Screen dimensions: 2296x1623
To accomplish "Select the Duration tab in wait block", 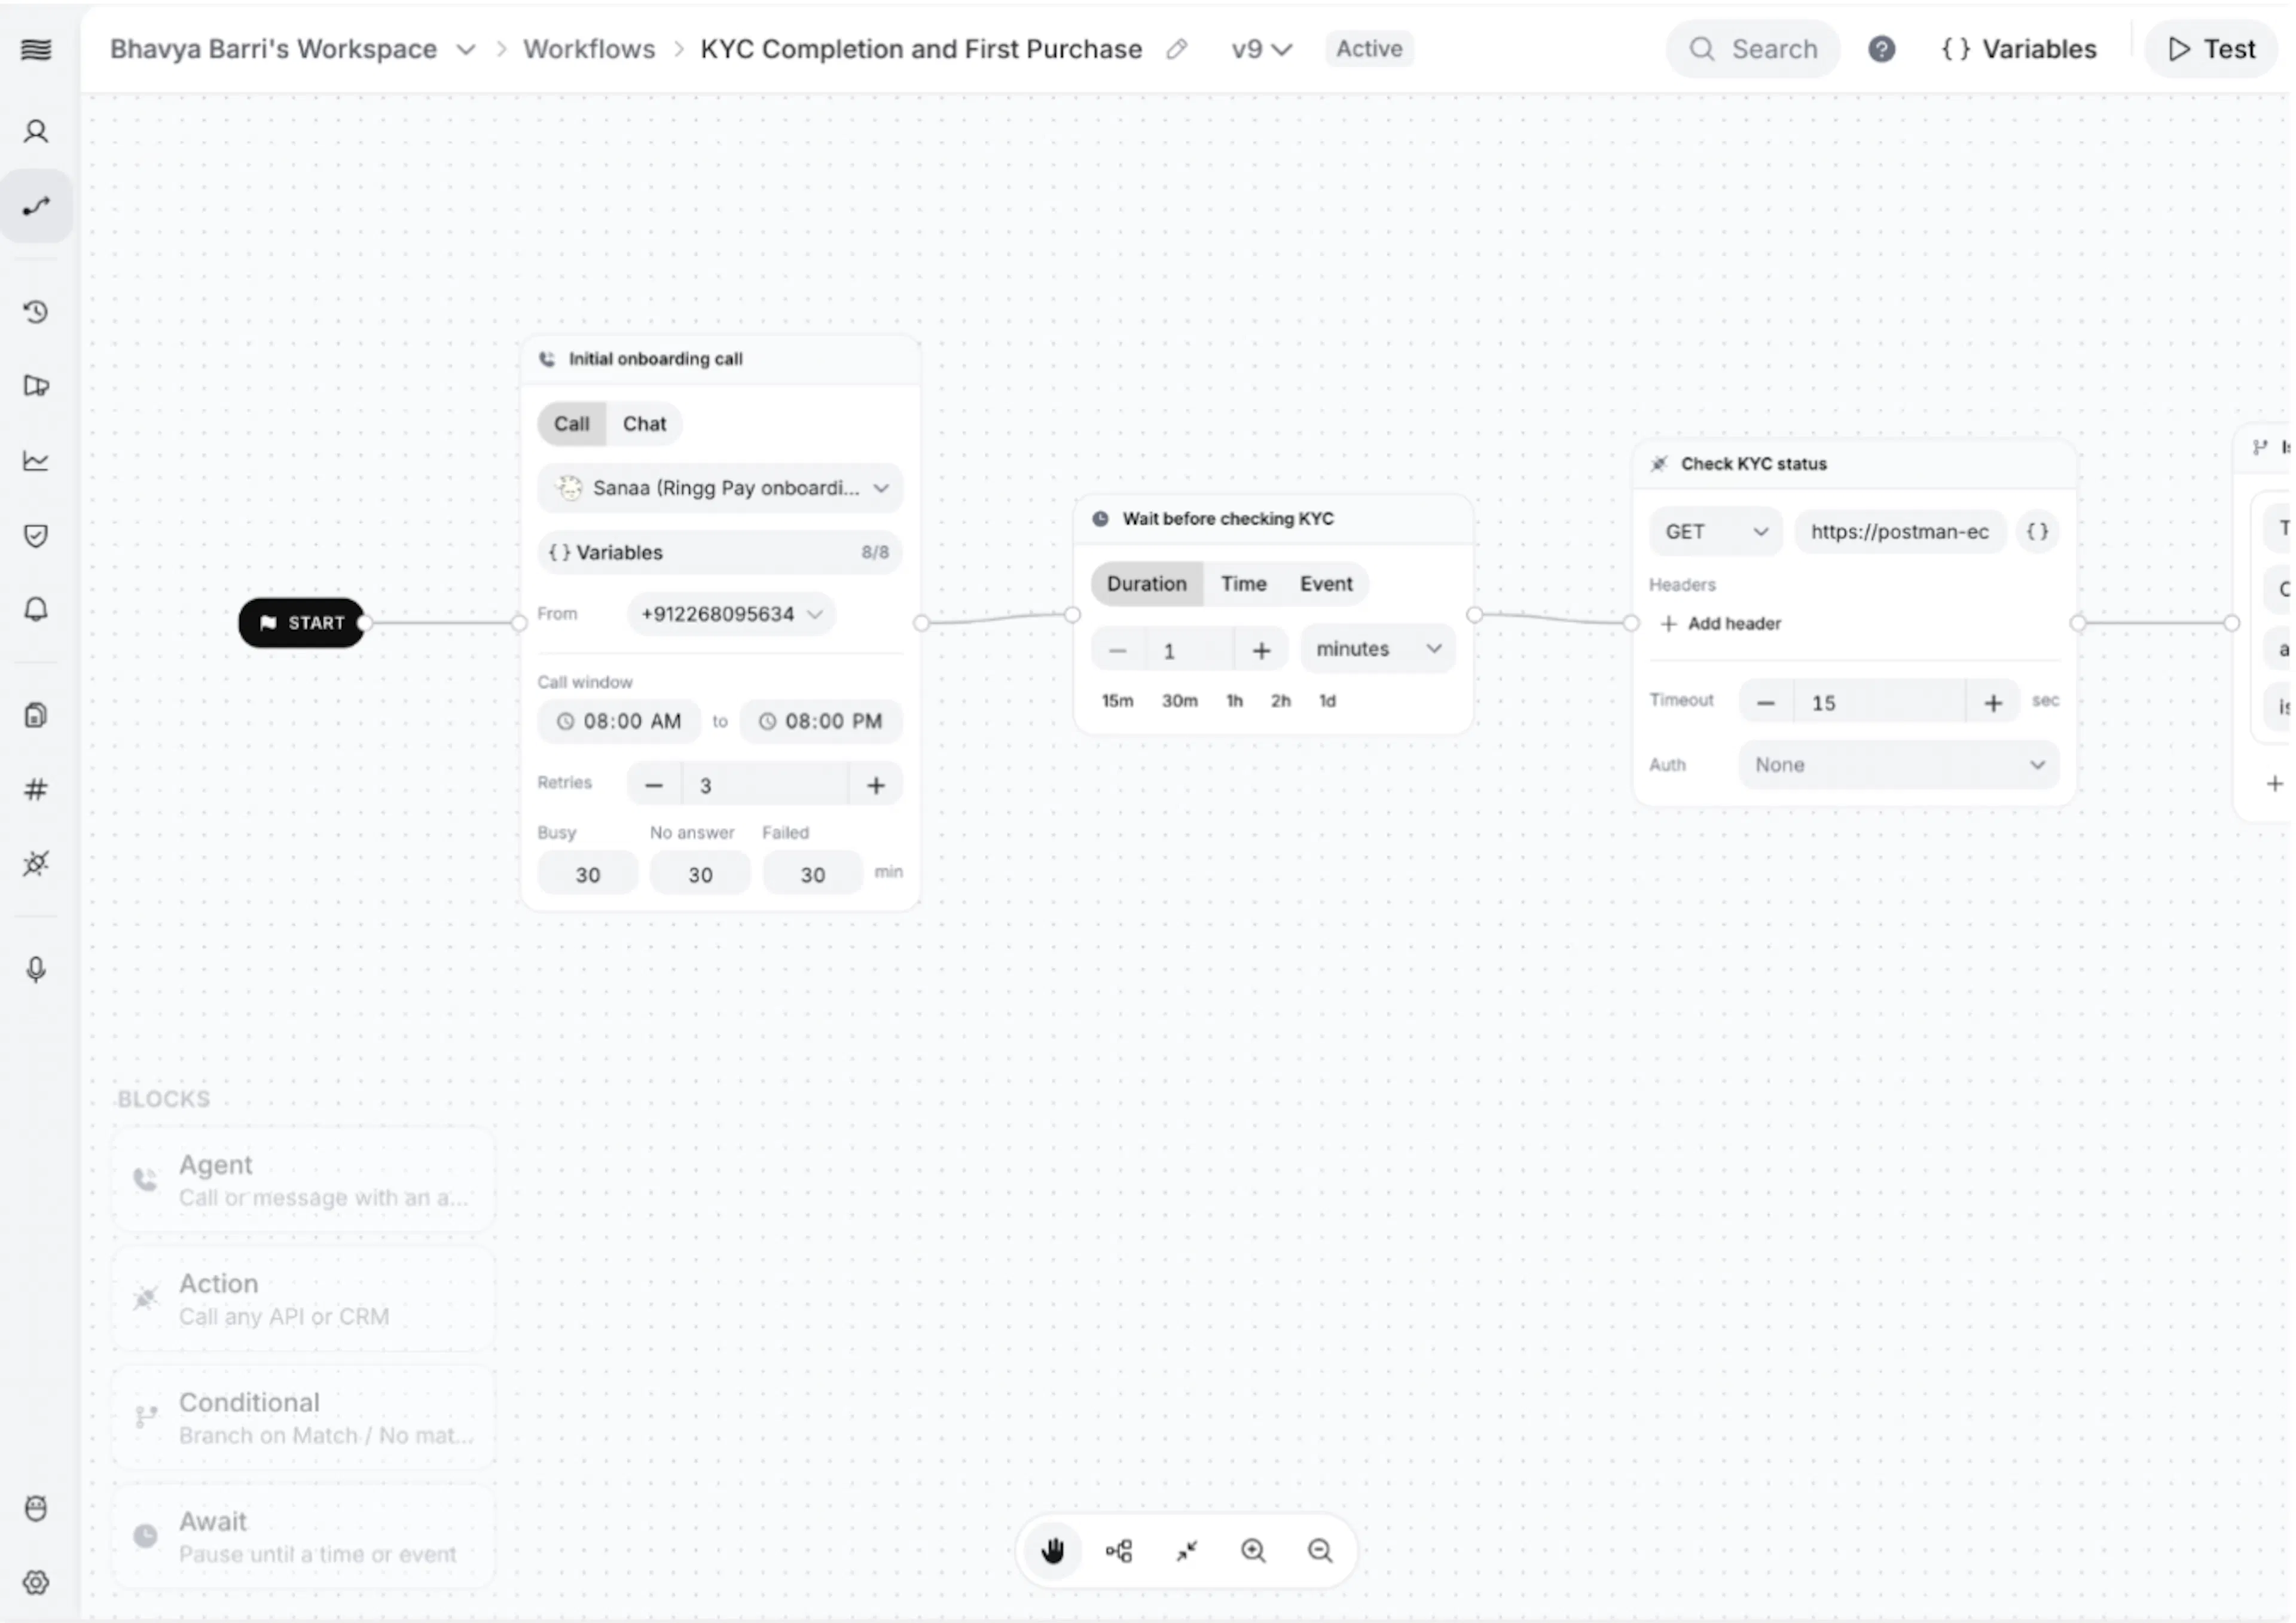I will point(1147,584).
